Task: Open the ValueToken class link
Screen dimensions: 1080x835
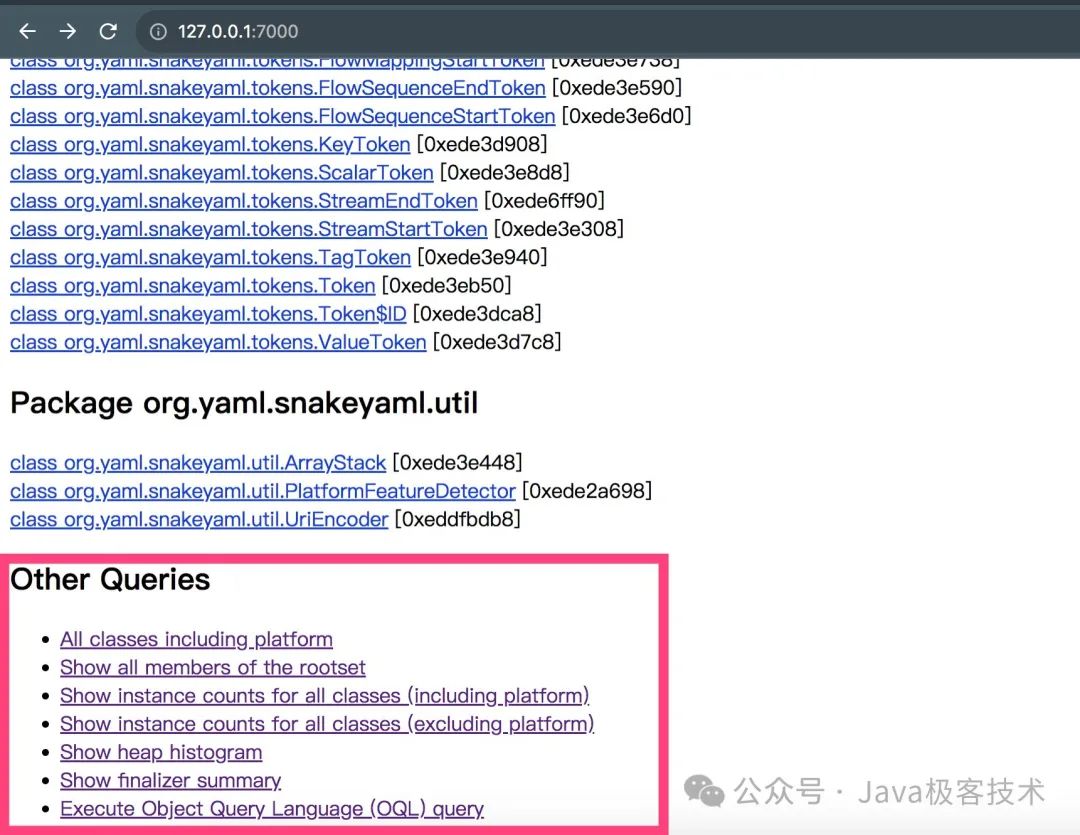Action: 218,342
